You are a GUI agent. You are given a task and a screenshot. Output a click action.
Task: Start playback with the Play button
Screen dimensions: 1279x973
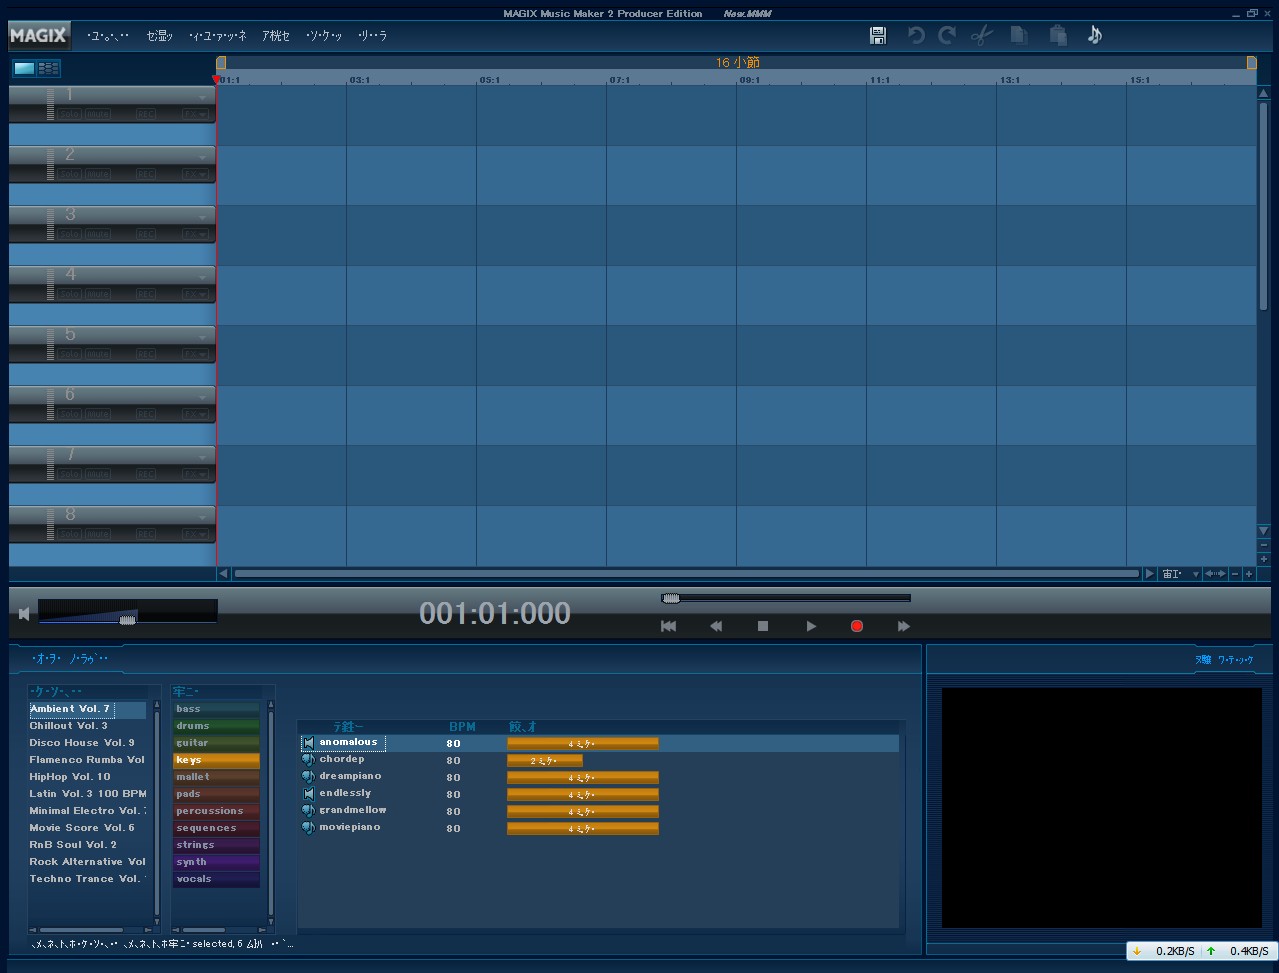811,626
